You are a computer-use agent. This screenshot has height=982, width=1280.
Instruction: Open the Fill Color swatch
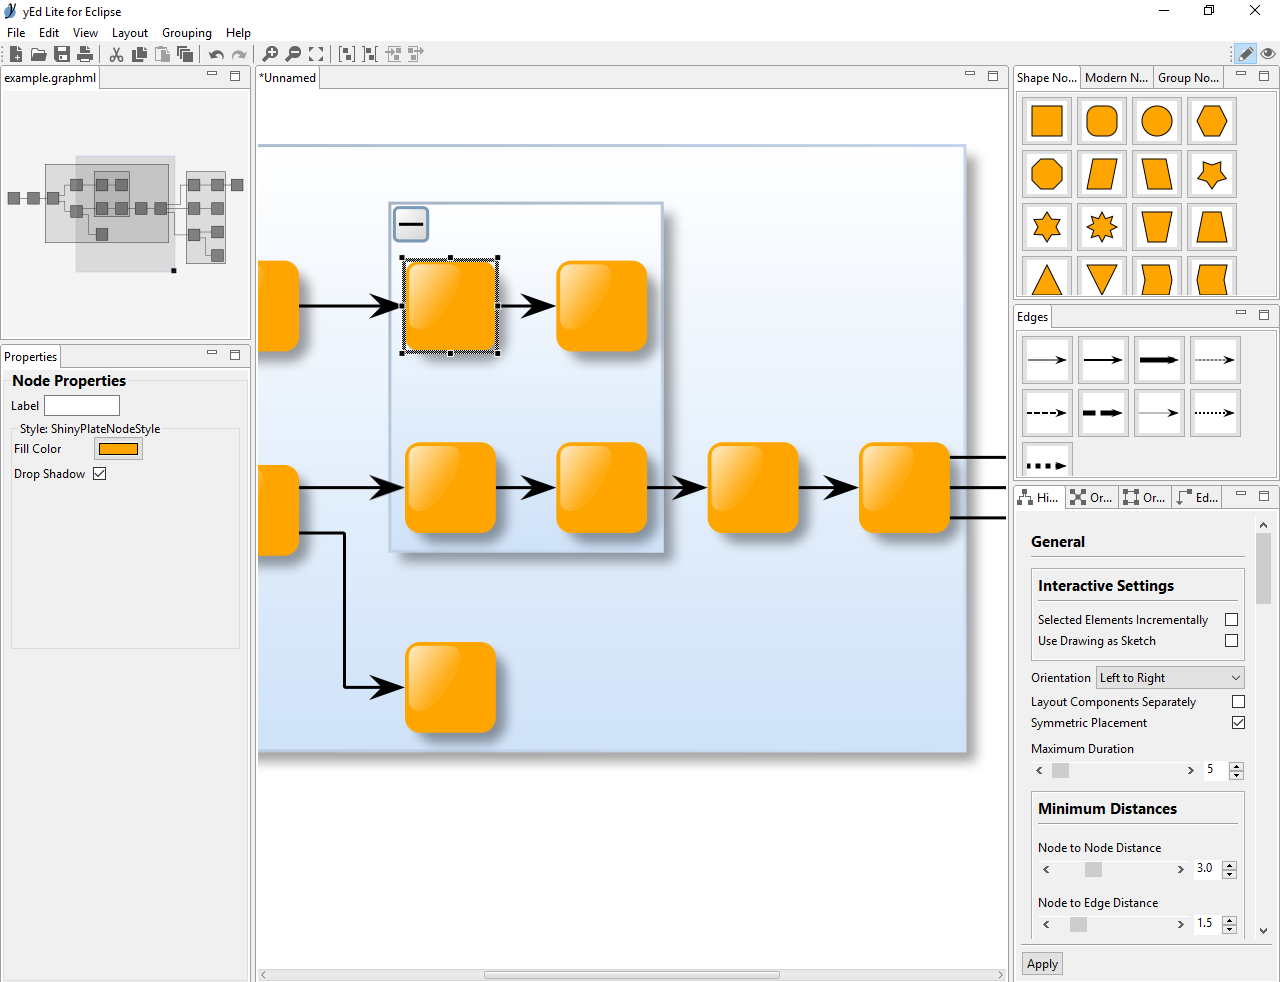[118, 449]
